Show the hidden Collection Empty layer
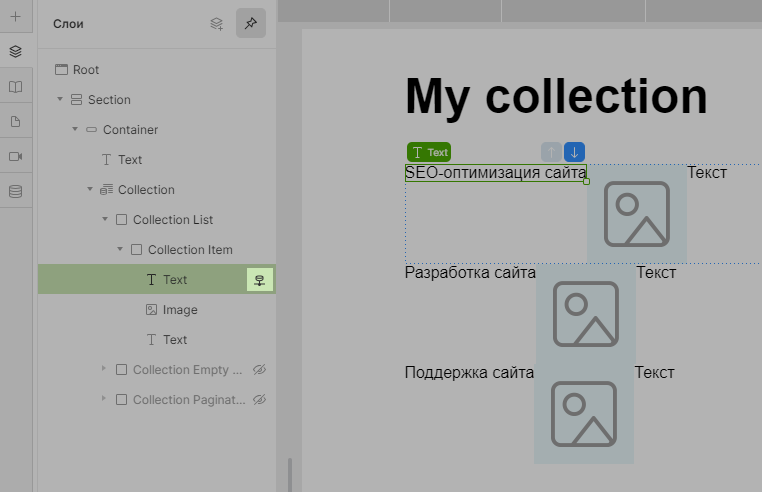Screen dimensions: 762x492 coord(260,369)
